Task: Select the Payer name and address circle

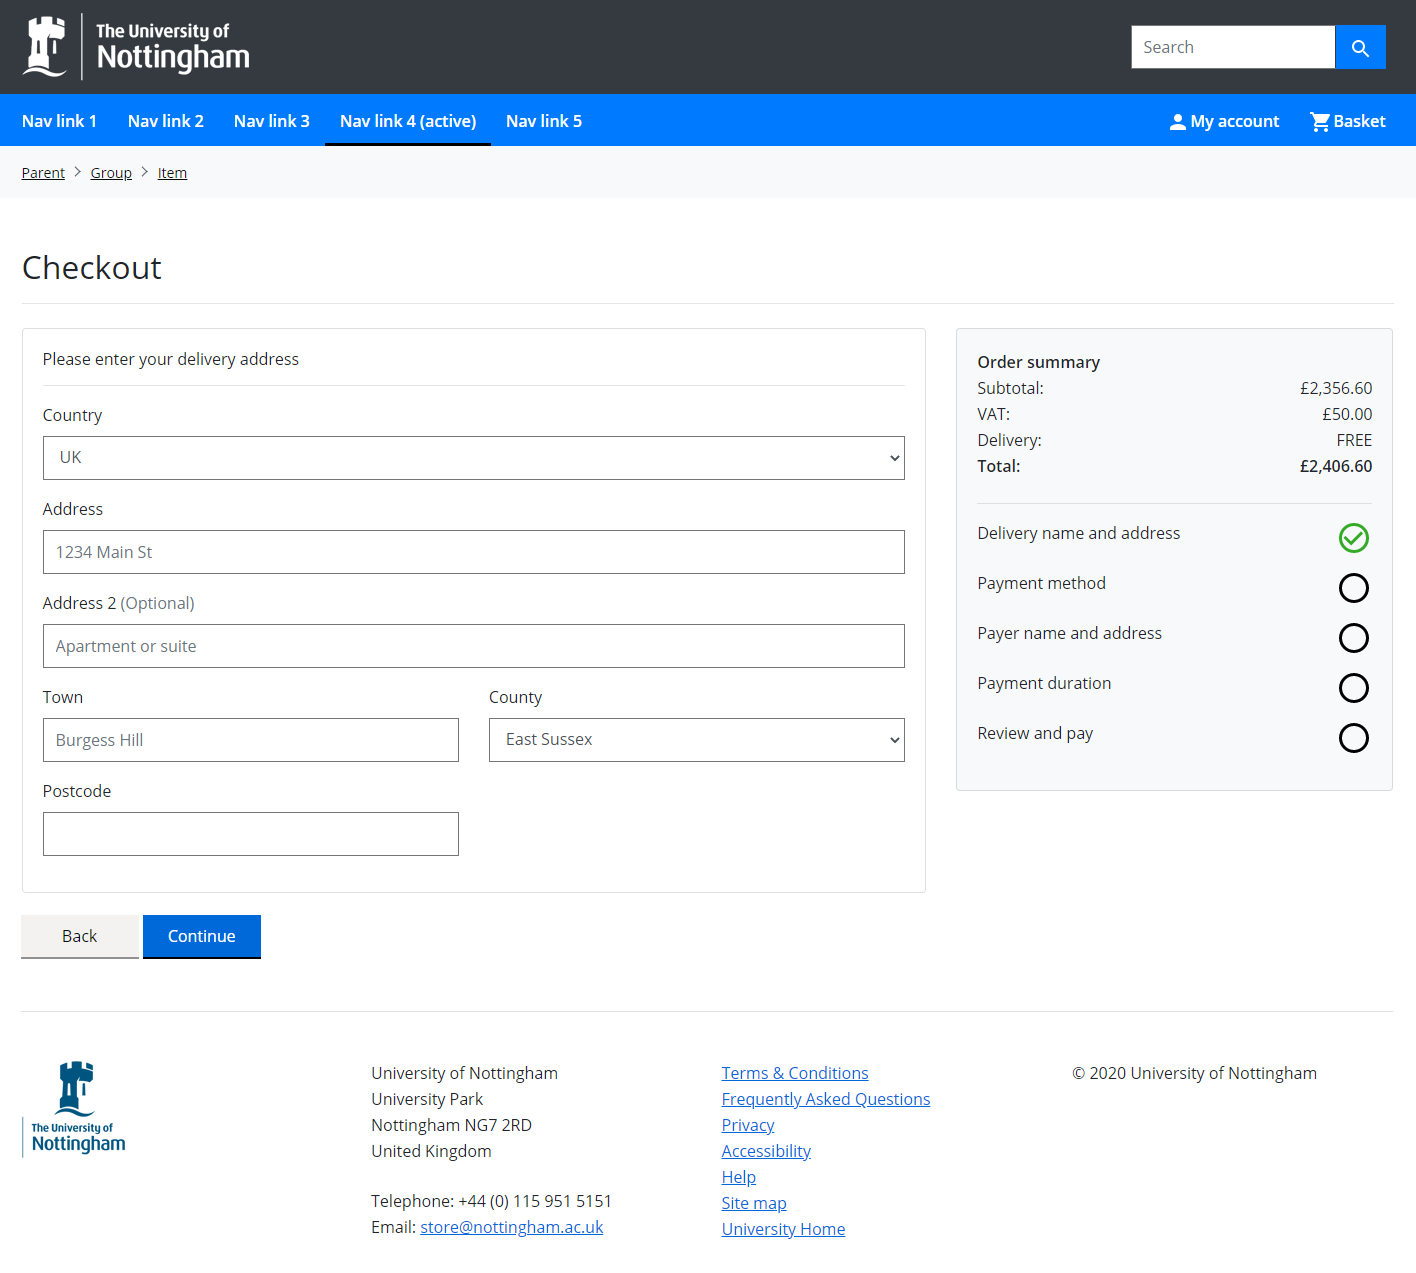Action: click(1353, 638)
